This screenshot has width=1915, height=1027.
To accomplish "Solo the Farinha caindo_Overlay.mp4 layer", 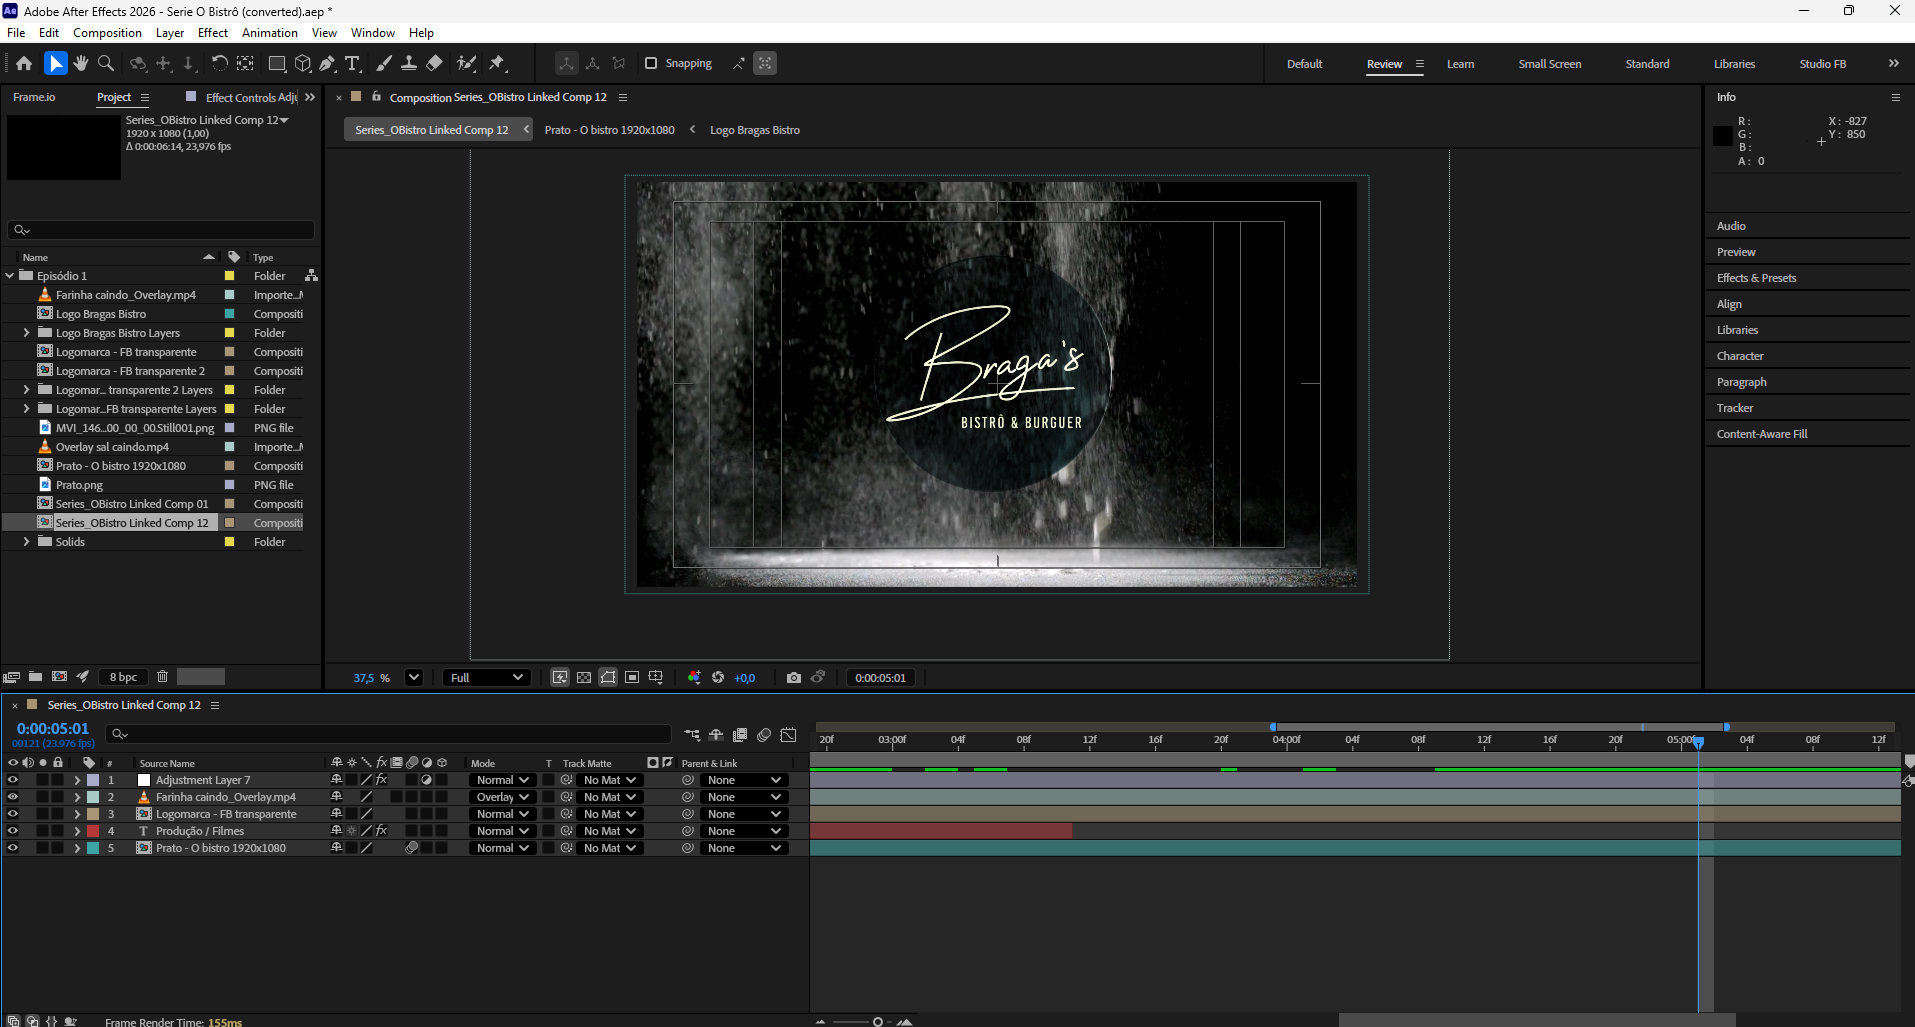I will [x=42, y=796].
